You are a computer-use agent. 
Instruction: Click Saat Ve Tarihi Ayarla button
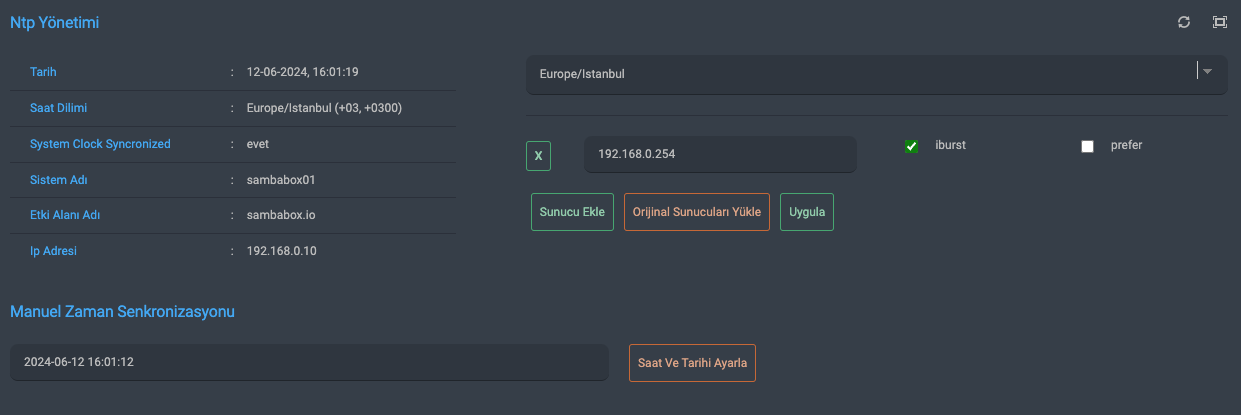tap(692, 362)
